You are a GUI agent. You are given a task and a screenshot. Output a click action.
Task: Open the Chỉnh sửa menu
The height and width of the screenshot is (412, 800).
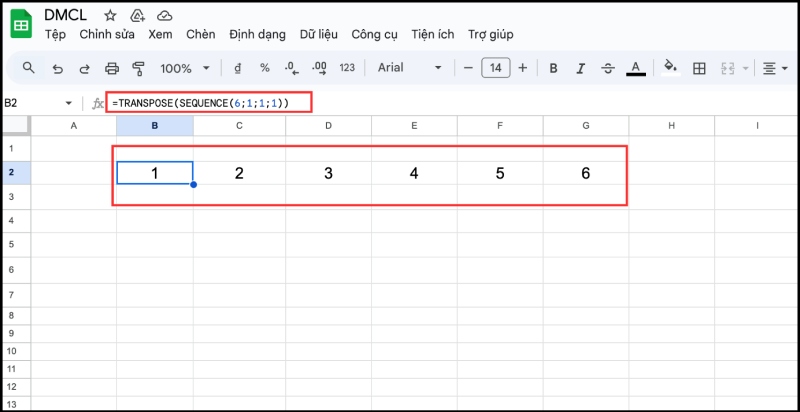coord(107,35)
